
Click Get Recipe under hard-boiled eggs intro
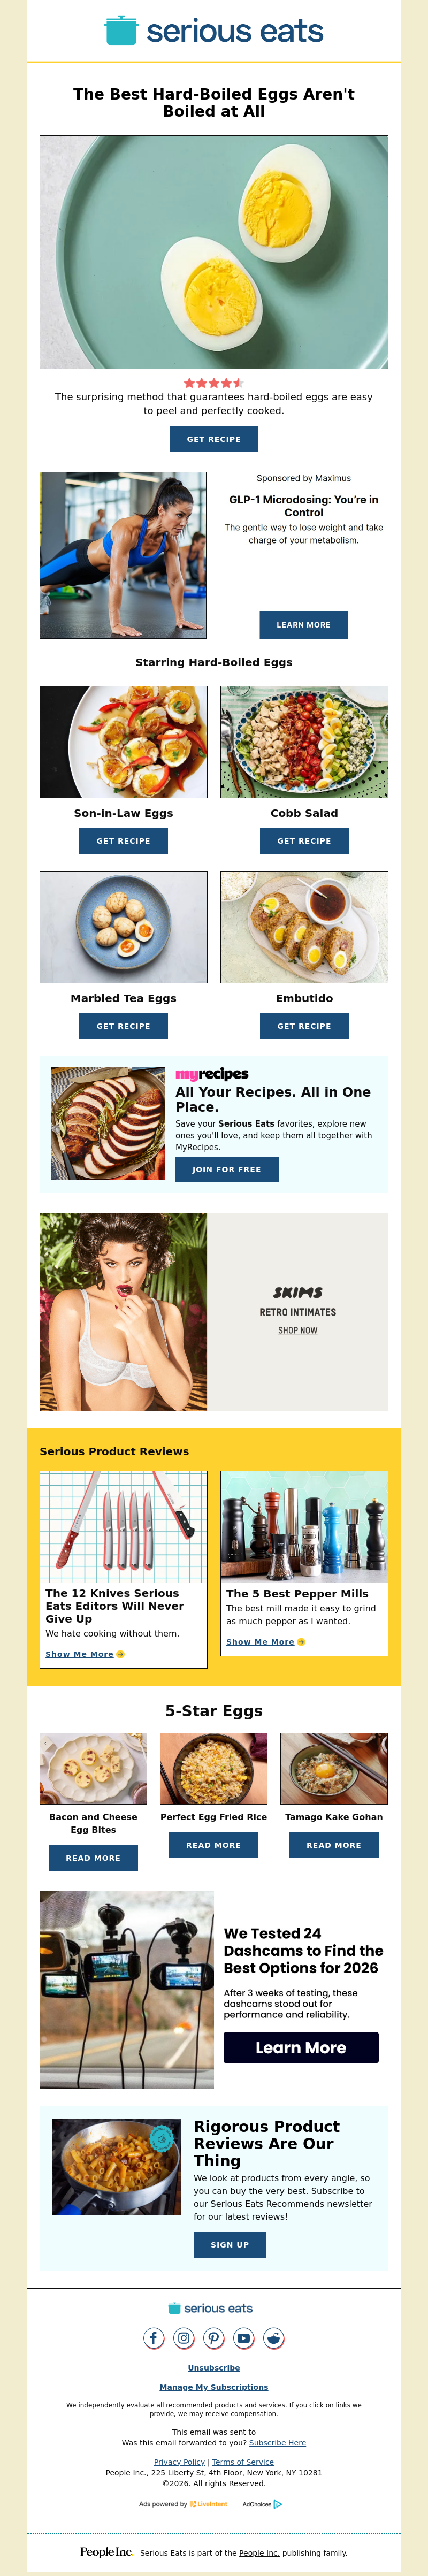point(214,439)
